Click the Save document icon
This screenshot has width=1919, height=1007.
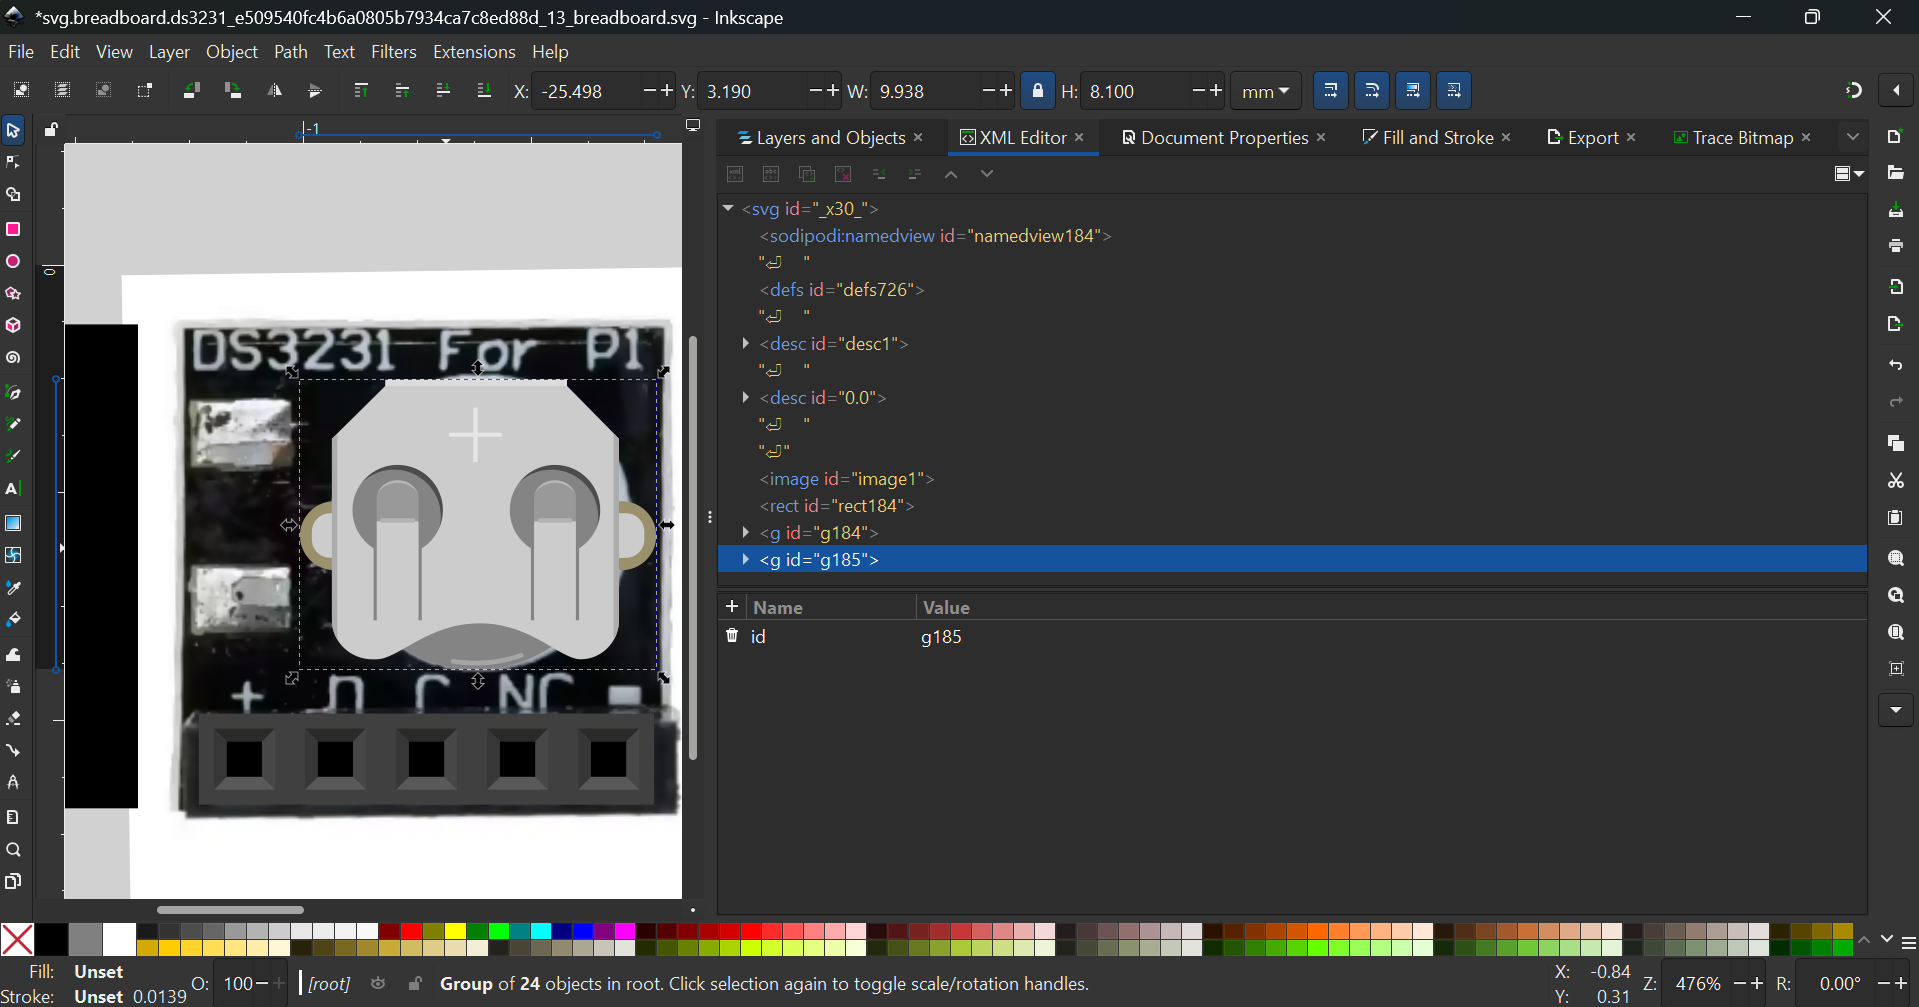[x=1896, y=210]
